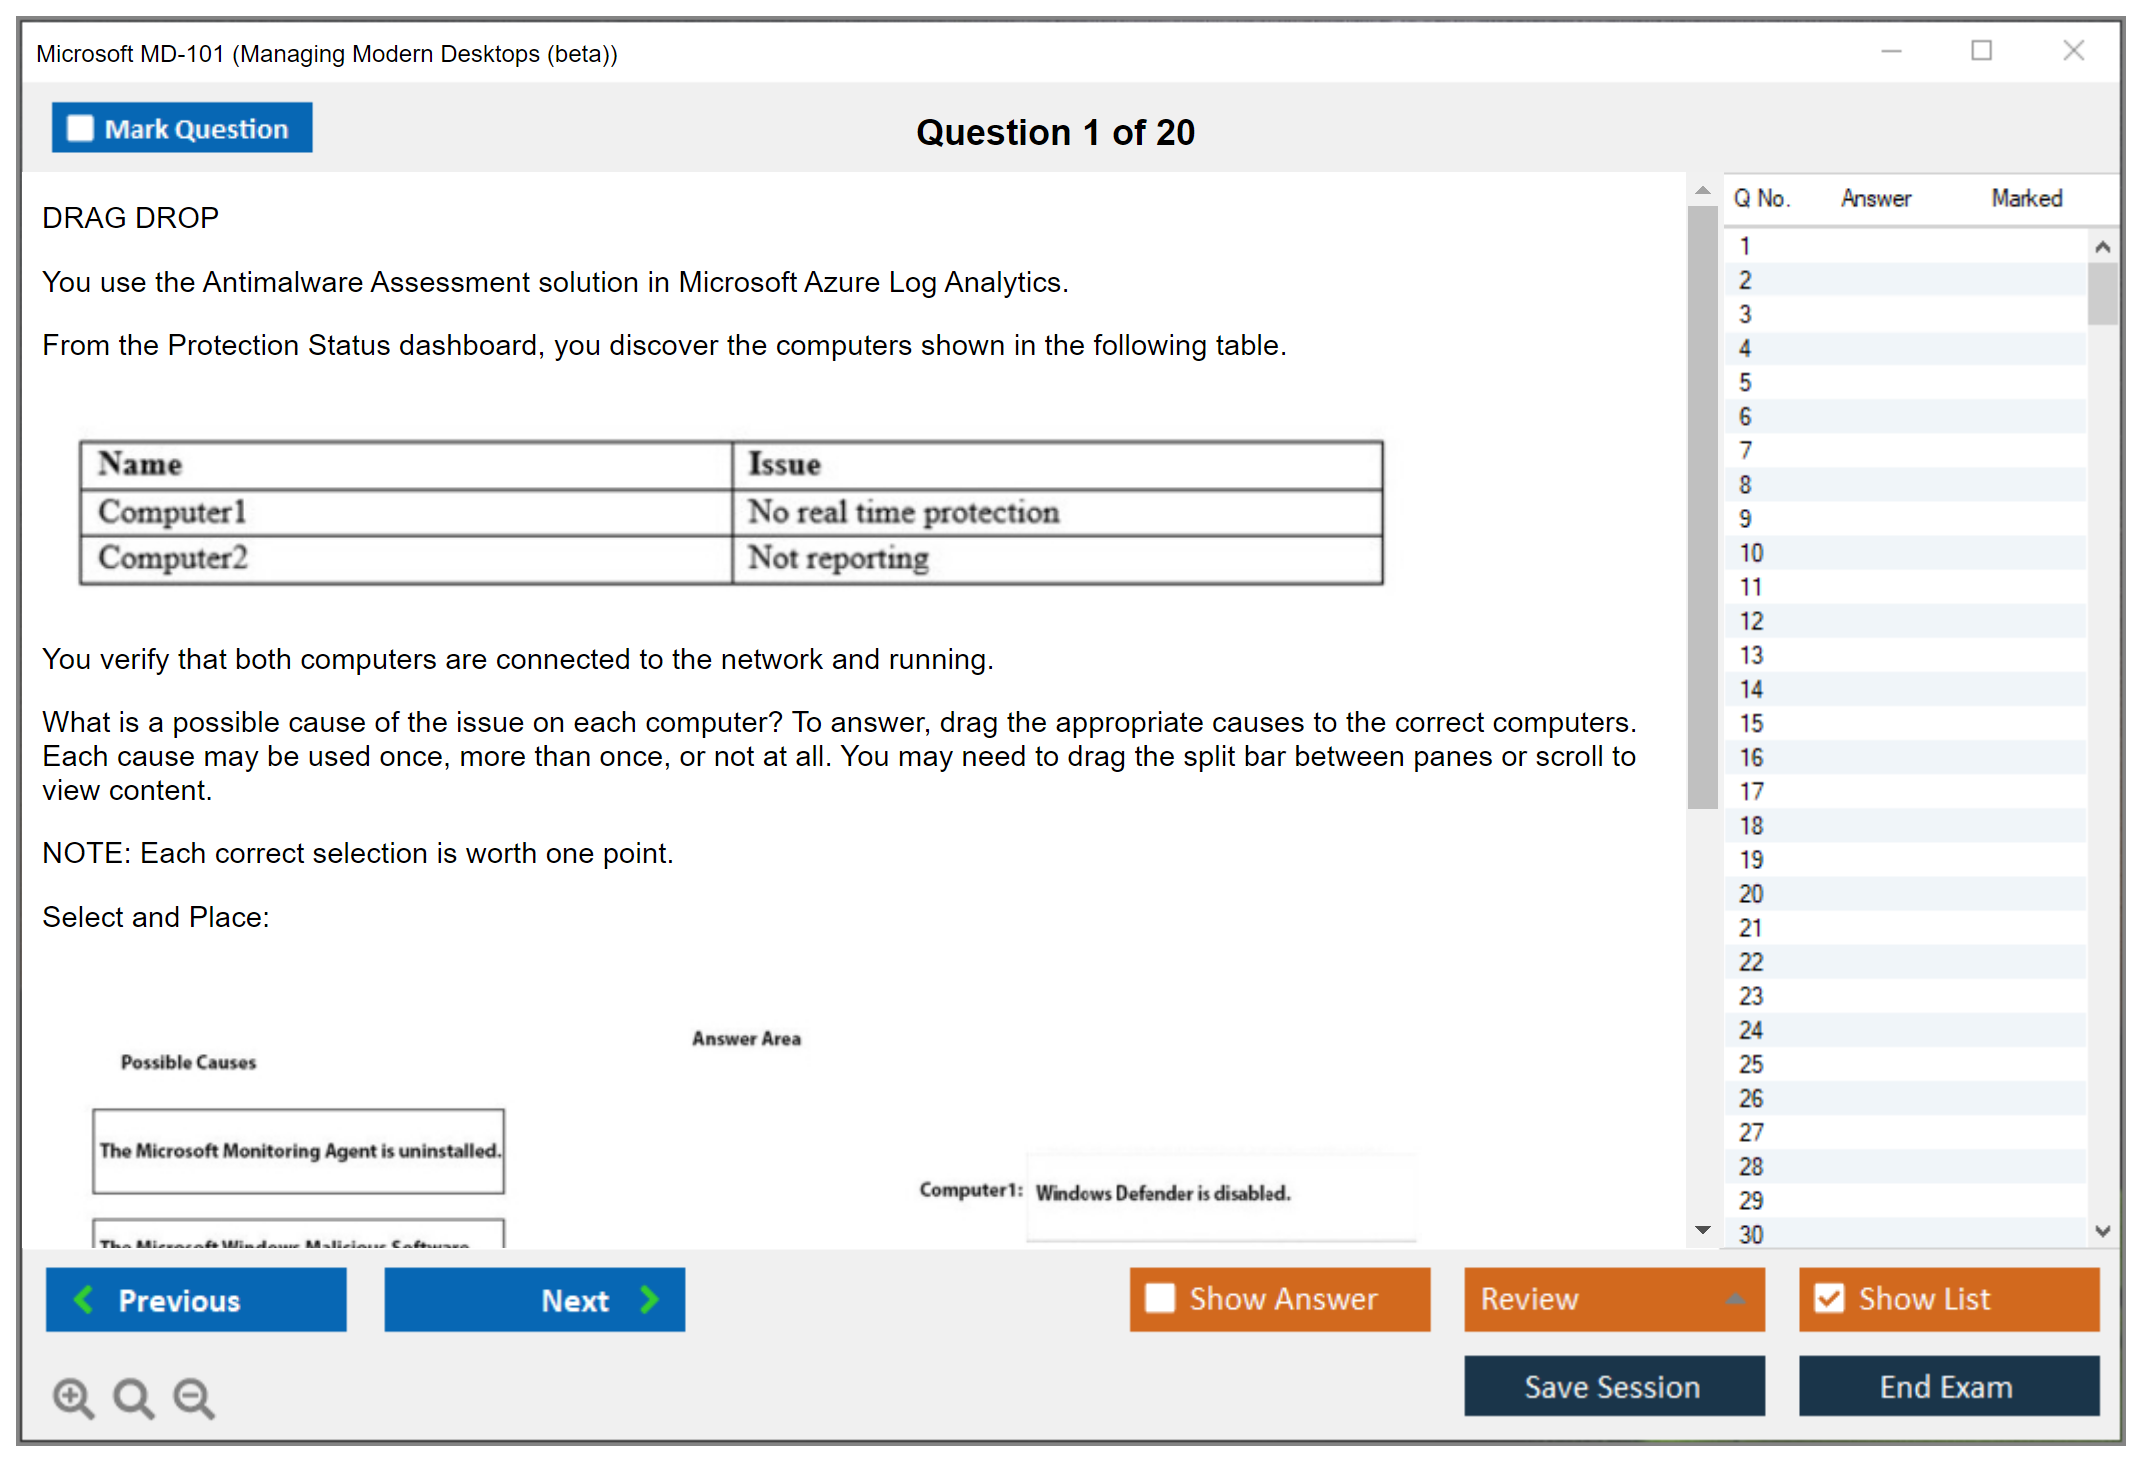Uncheck the Show List checkbox
Image resolution: width=2150 pixels, height=1470 pixels.
(x=1829, y=1298)
